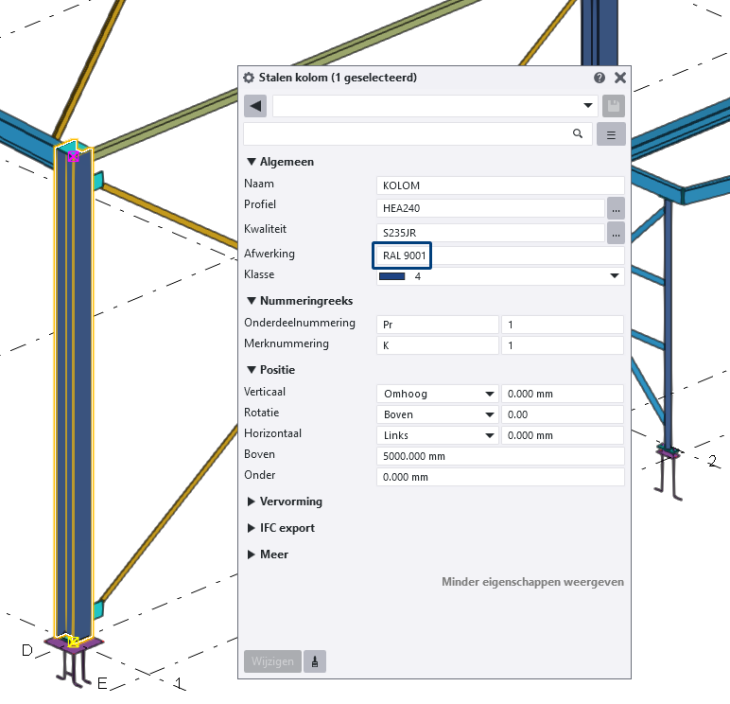Image resolution: width=730 pixels, height=704 pixels.
Task: Collapse the Positie section
Action: 251,370
